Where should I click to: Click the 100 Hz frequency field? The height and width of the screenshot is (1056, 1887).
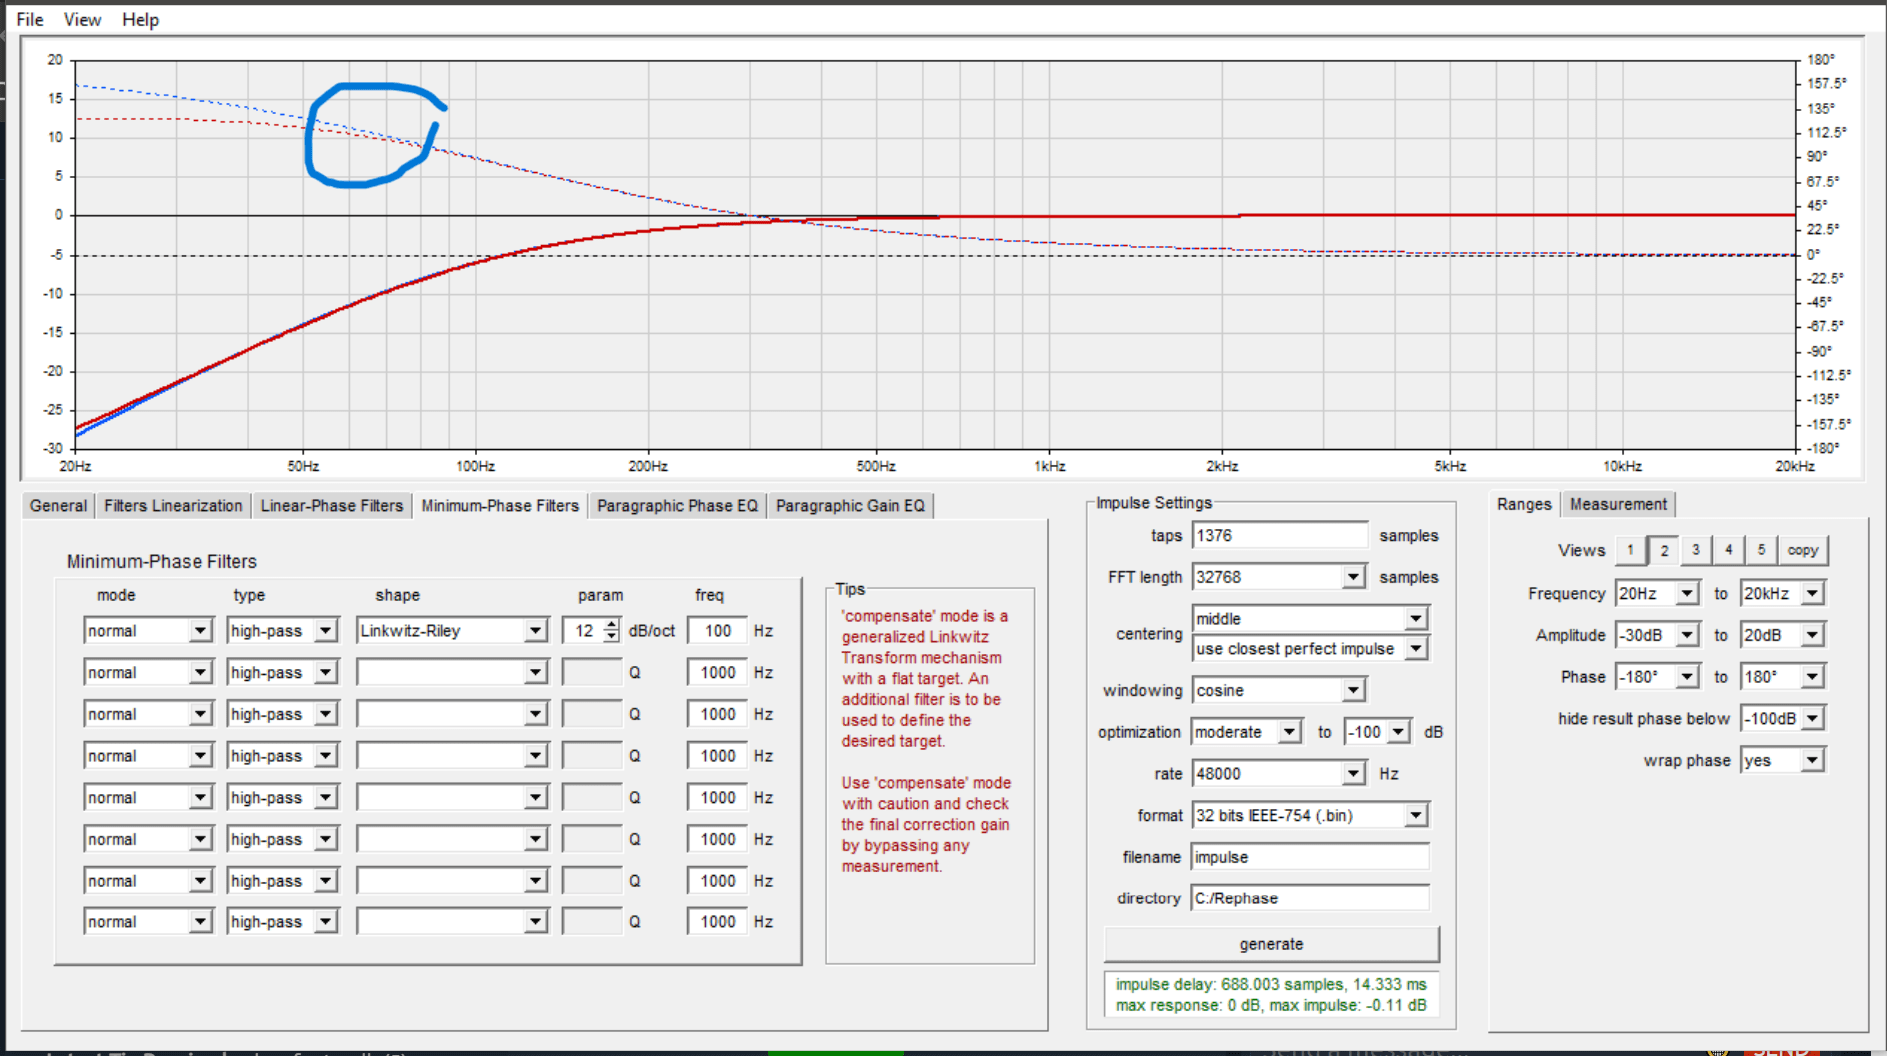pyautogui.click(x=717, y=631)
